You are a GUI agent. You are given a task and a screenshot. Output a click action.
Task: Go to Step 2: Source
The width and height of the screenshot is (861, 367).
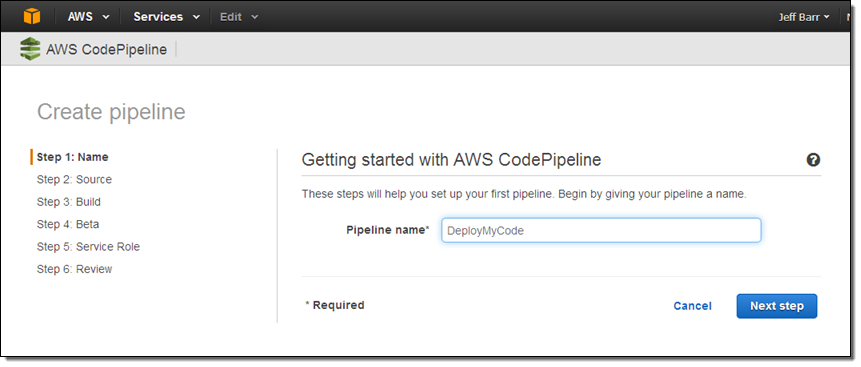point(74,180)
